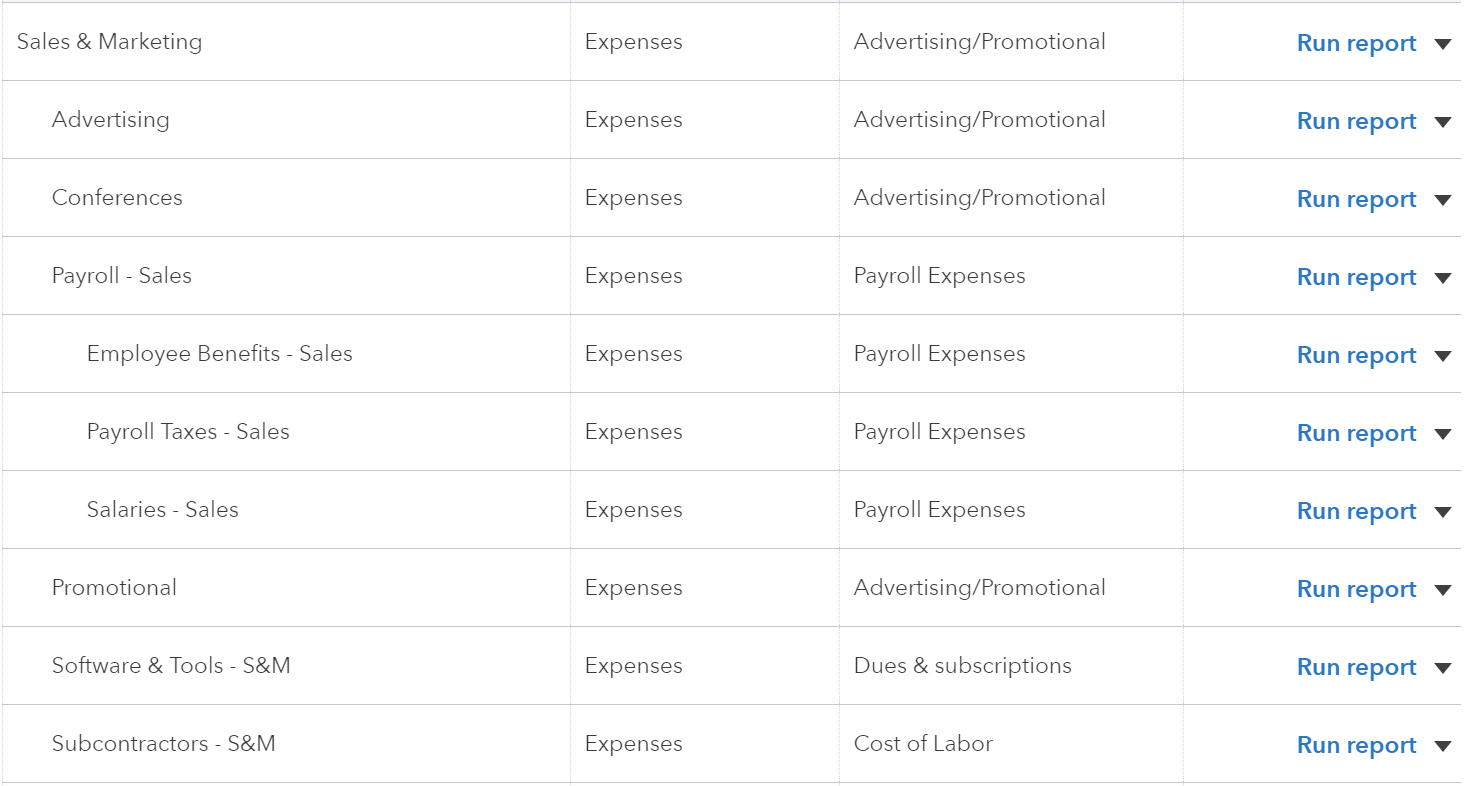Viewport: 1477px width, 786px height.
Task: Run report for the Sales & Marketing account
Action: tap(1356, 43)
